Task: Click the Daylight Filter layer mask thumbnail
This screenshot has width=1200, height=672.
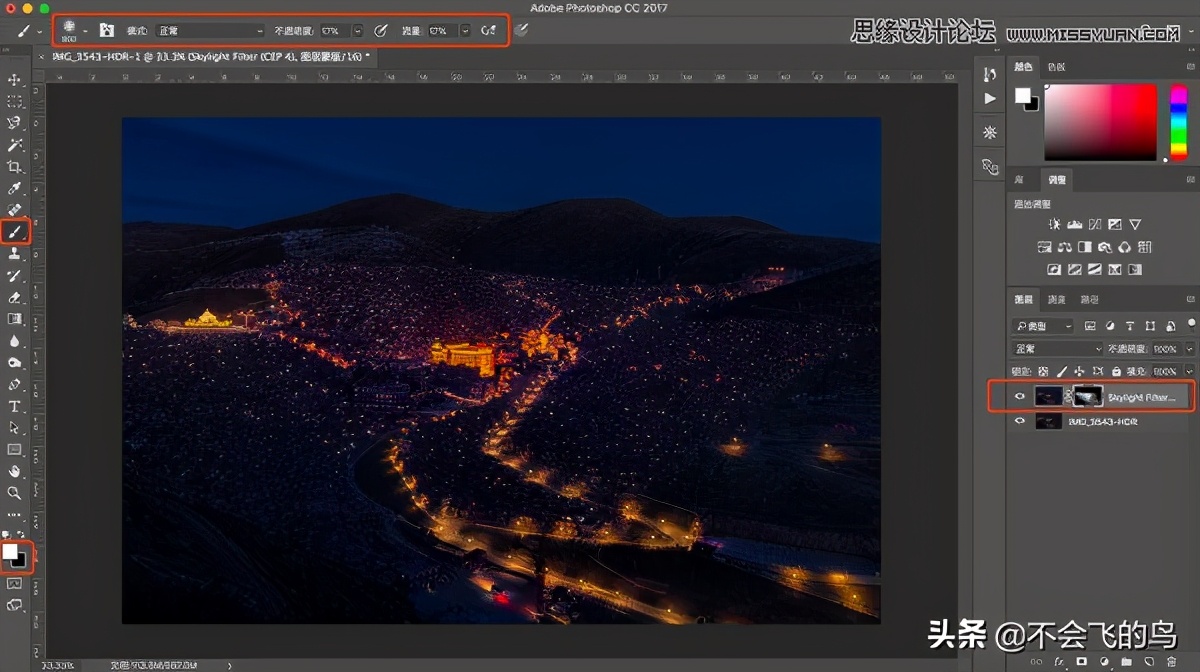Action: pos(1088,396)
